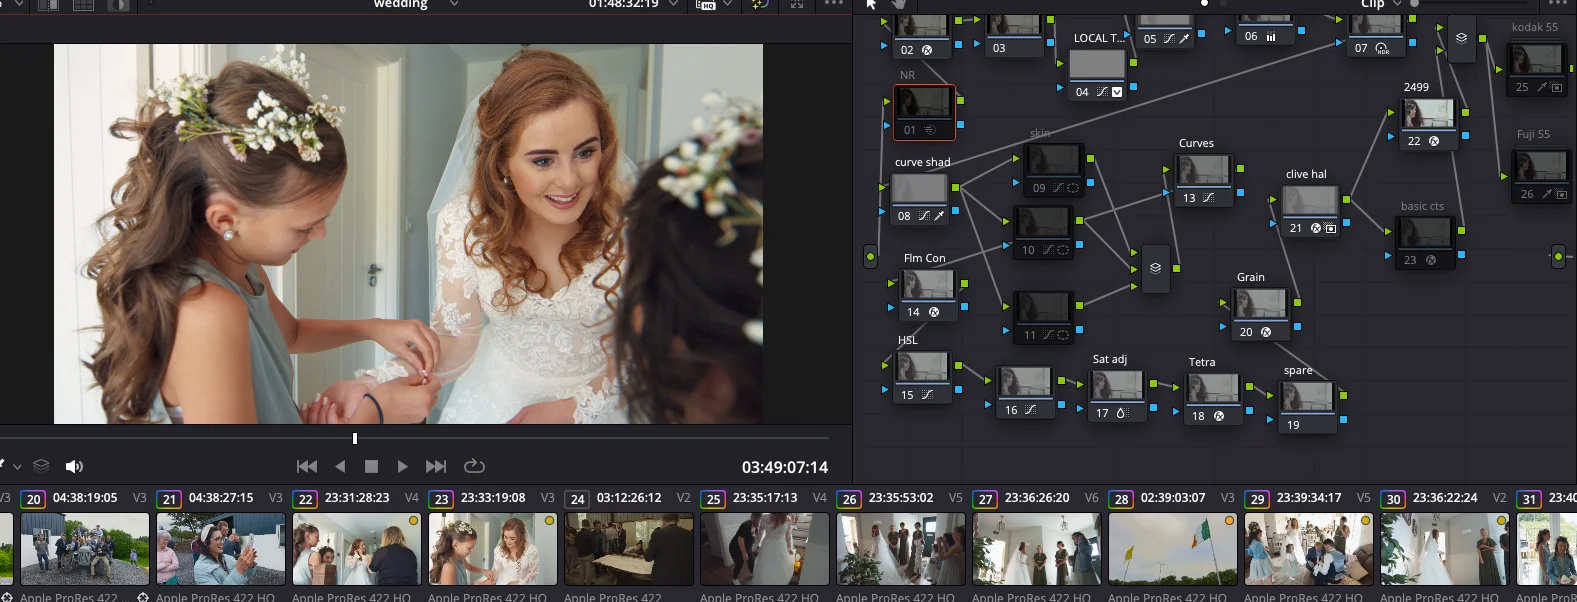Select the Sat adj node 17

[1117, 394]
